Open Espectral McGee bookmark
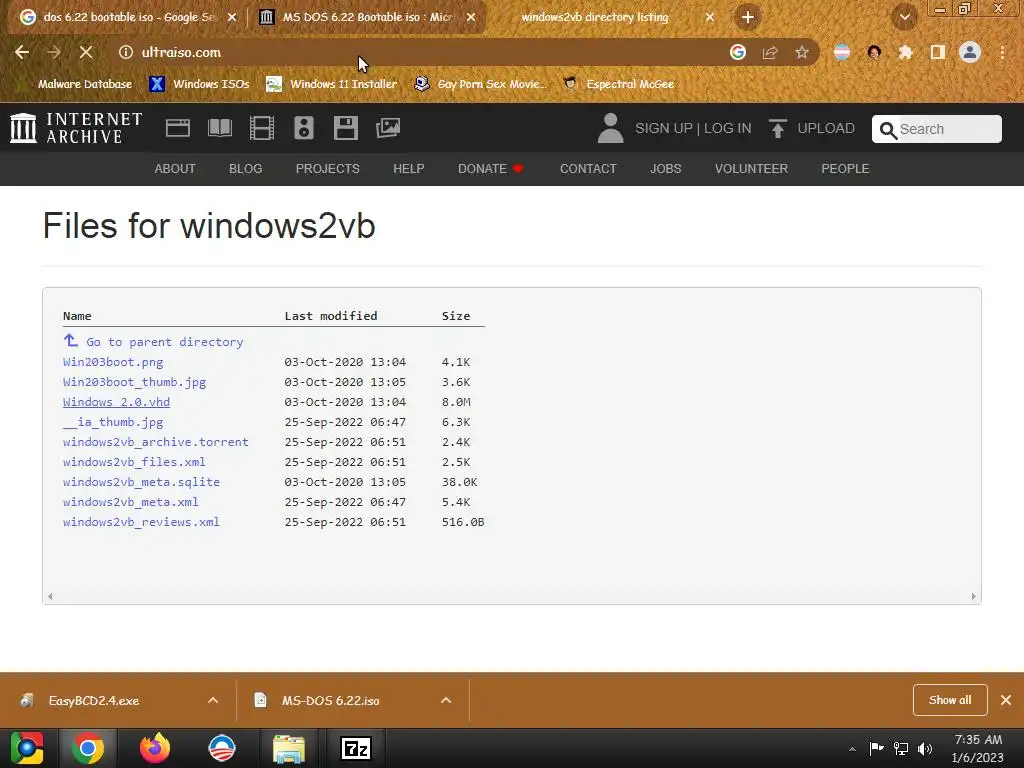Screen dimensions: 1024x768 pos(618,84)
